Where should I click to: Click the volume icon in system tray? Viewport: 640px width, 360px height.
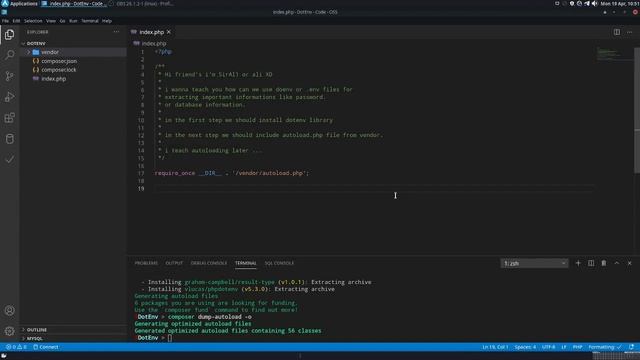[594, 4]
